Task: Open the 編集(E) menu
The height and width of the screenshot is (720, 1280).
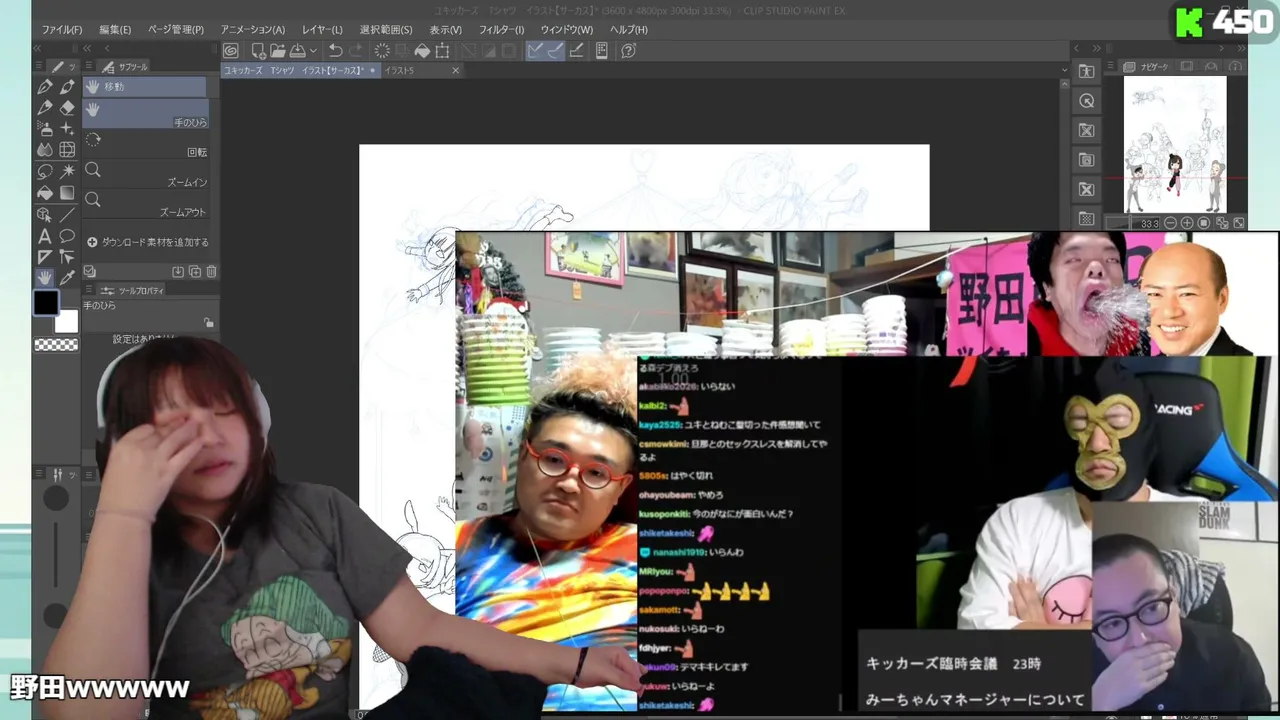Action: pyautogui.click(x=115, y=30)
